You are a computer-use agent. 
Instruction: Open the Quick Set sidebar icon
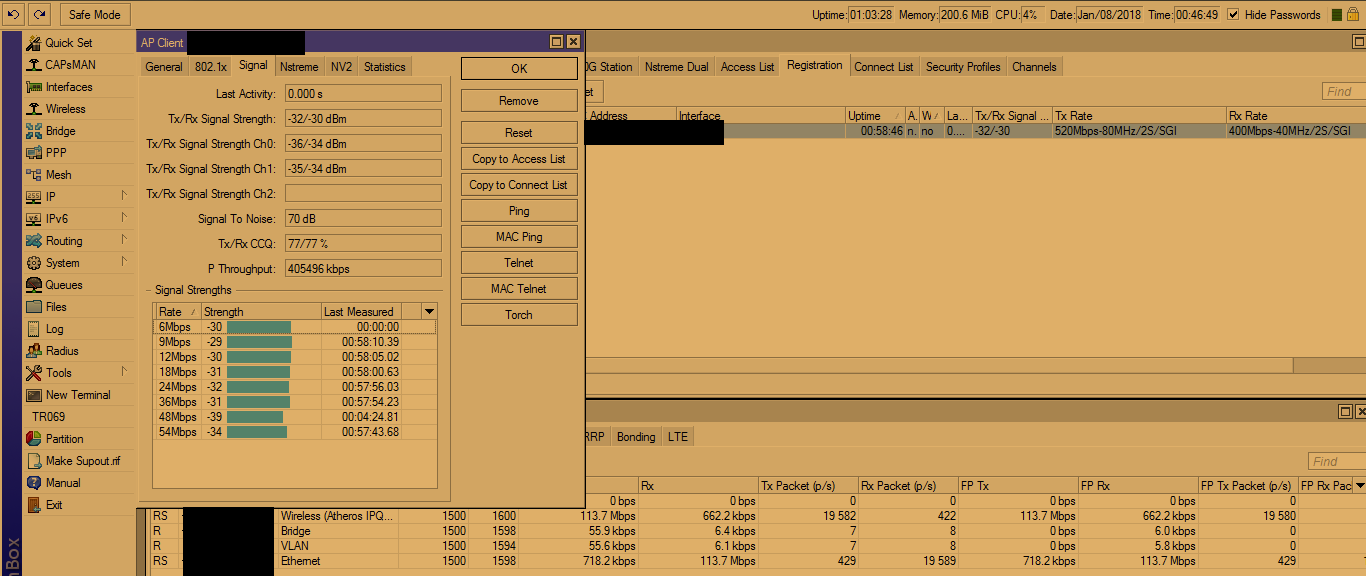tap(34, 43)
